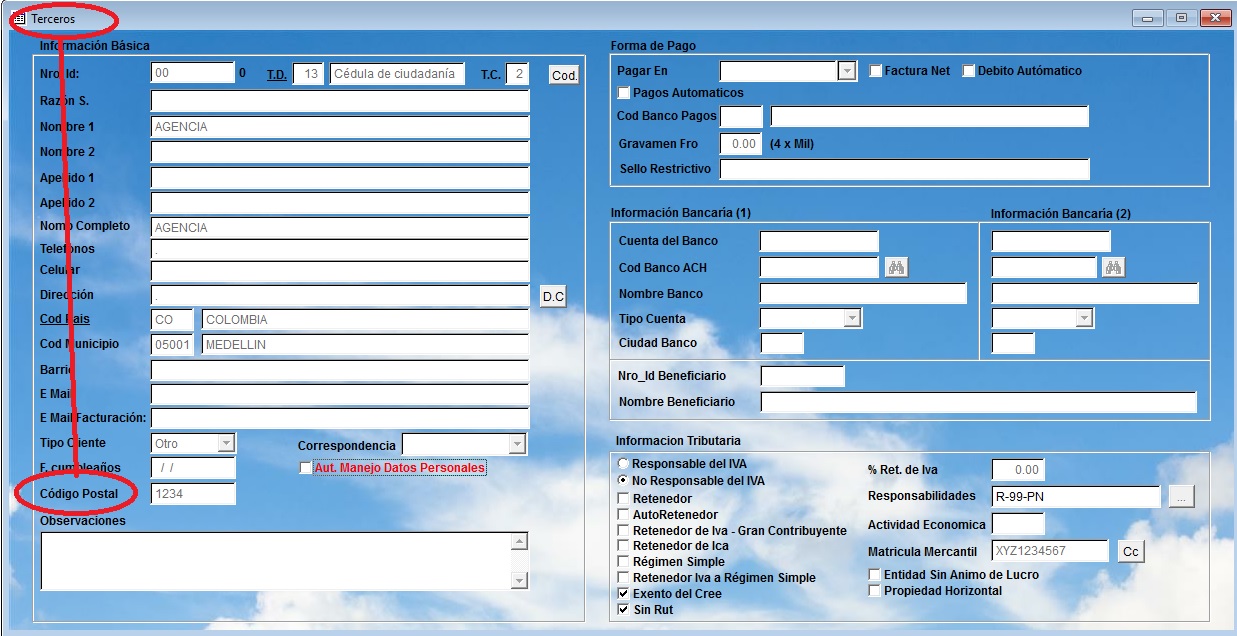Viewport: 1237px width, 636px height.
Task: Click the T.D. underlined label link
Action: tap(276, 74)
